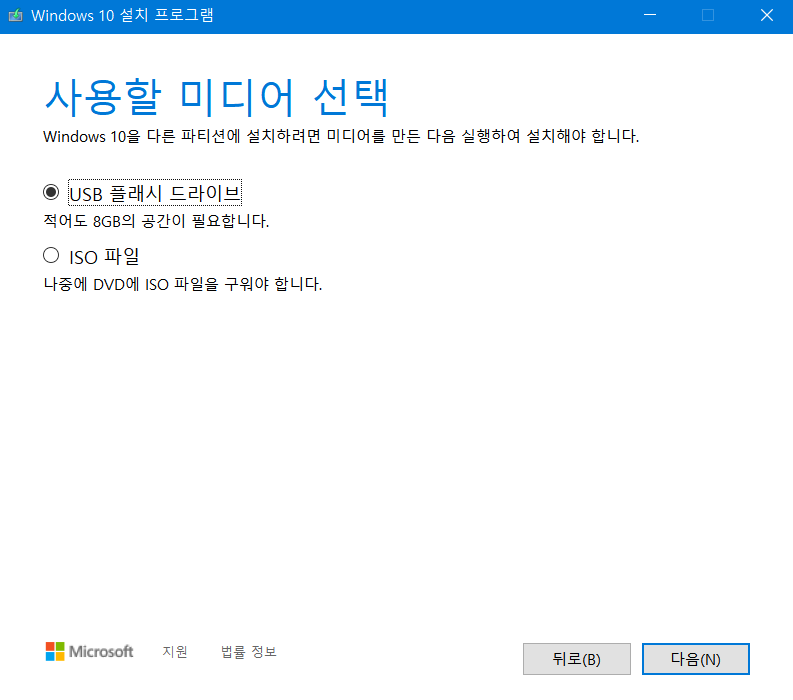Open the 법률 정보 link
The height and width of the screenshot is (700, 793).
[x=248, y=651]
